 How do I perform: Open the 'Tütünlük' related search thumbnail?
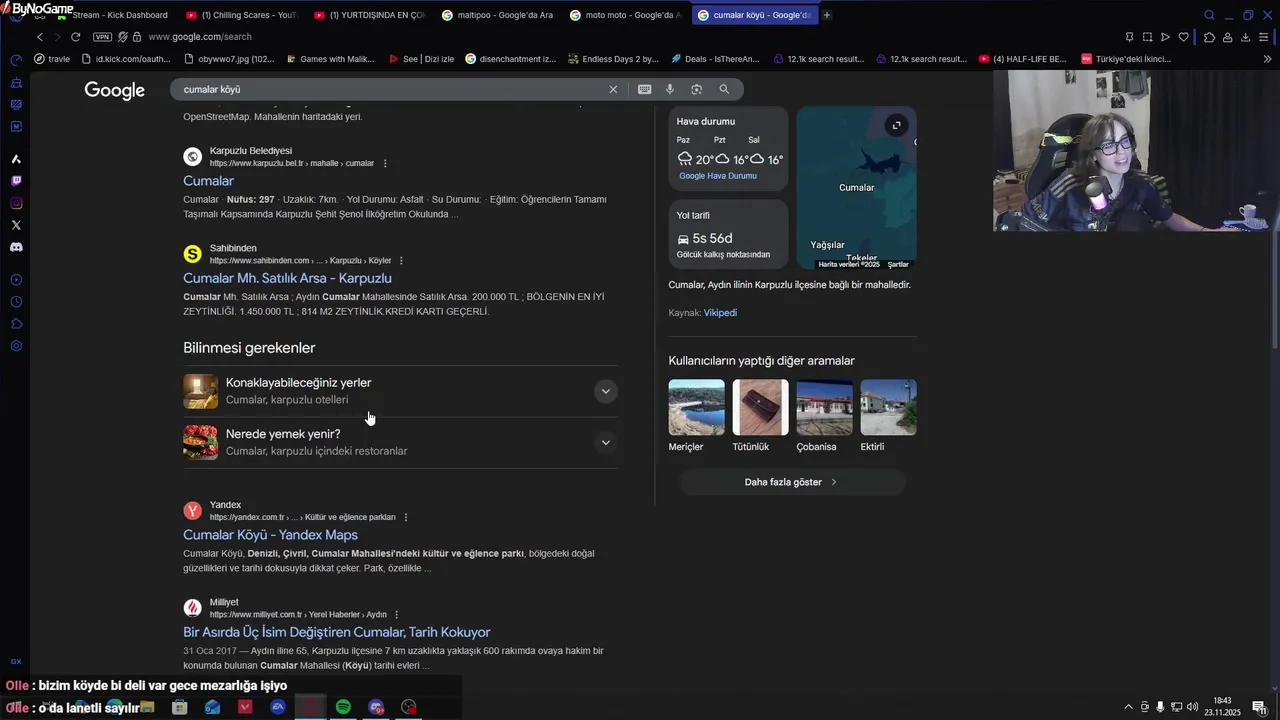tap(760, 407)
